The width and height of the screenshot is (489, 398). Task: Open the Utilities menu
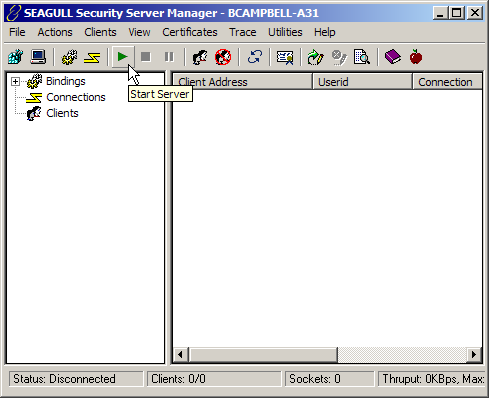tap(285, 32)
